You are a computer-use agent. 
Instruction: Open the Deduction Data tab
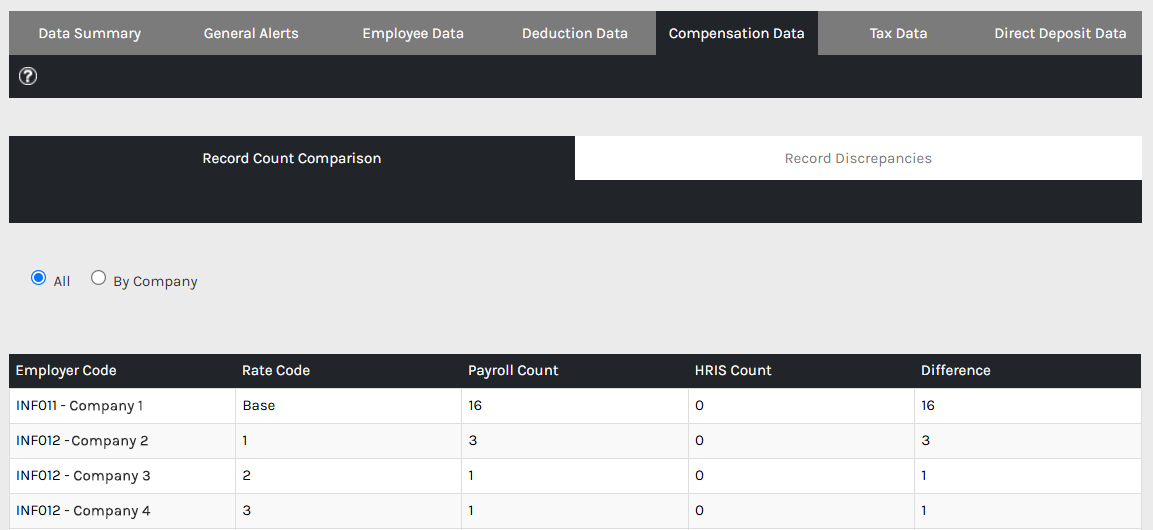pos(575,33)
